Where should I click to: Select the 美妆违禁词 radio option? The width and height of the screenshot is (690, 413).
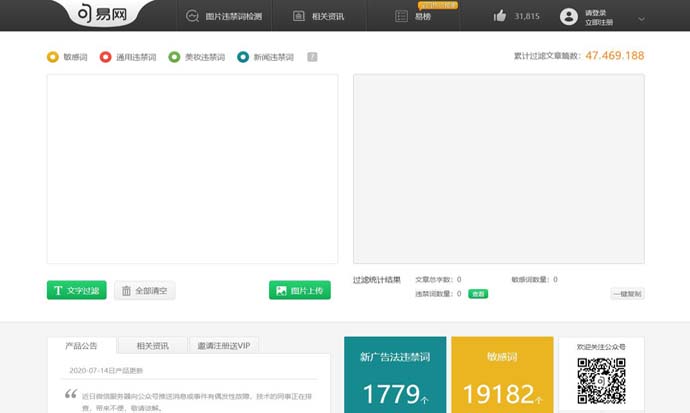point(174,57)
